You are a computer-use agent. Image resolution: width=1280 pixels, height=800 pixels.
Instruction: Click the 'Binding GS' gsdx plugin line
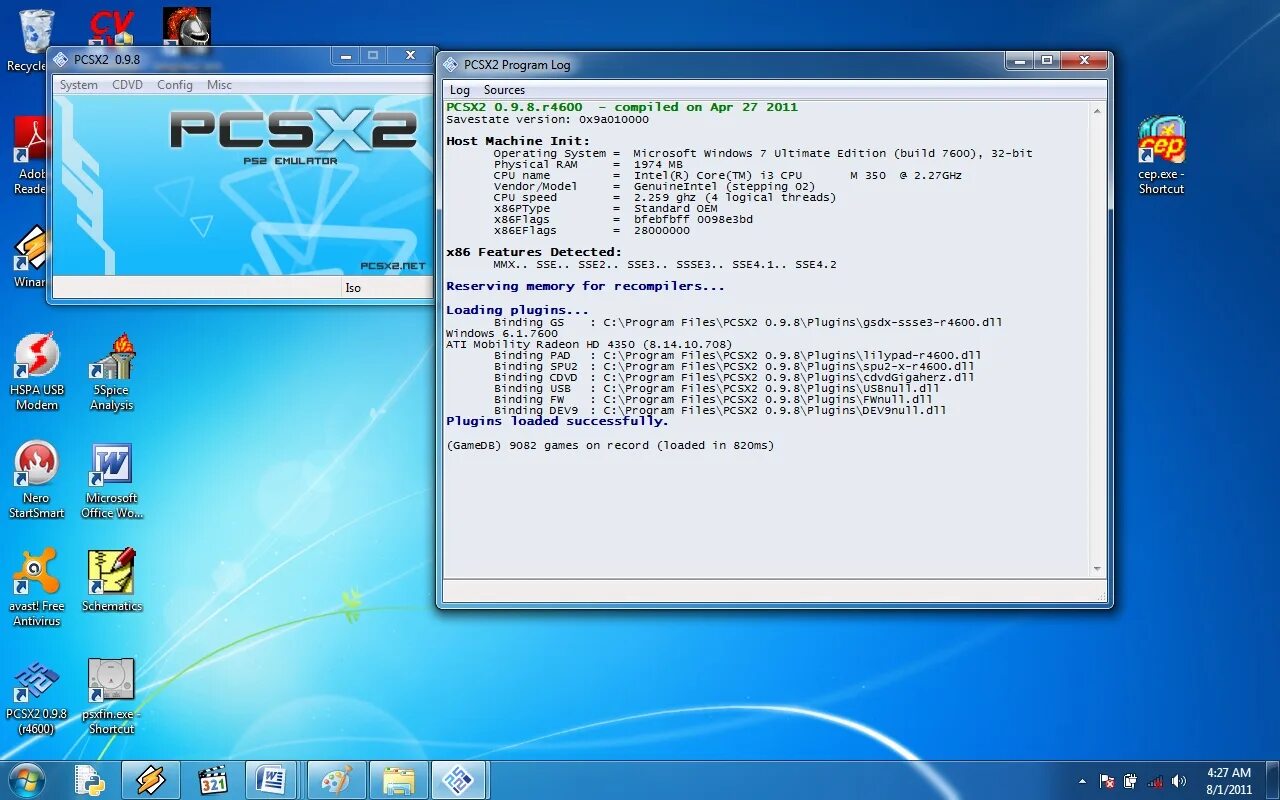coord(748,322)
